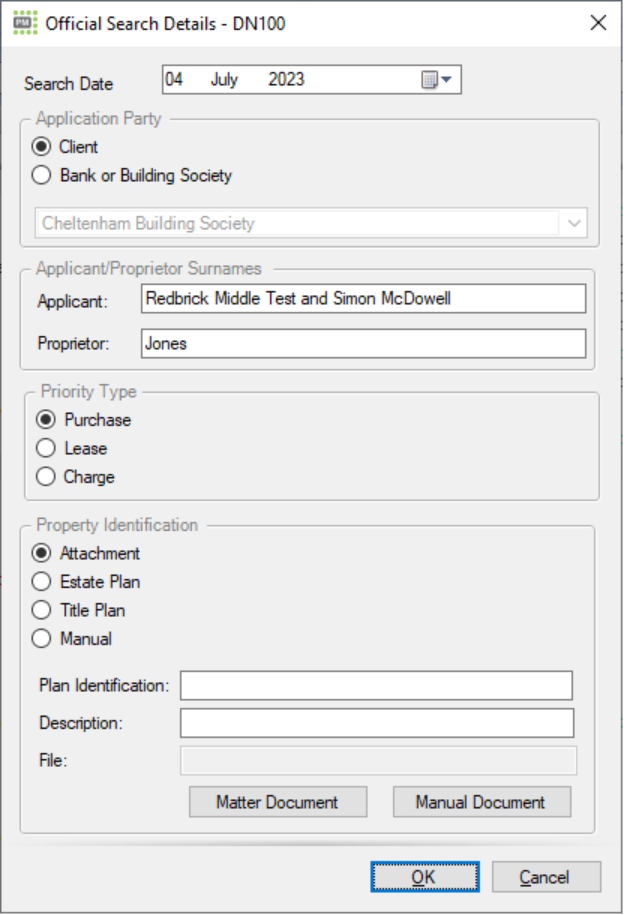Cancel the Official Search dialog
The height and width of the screenshot is (915, 624).
(546, 877)
